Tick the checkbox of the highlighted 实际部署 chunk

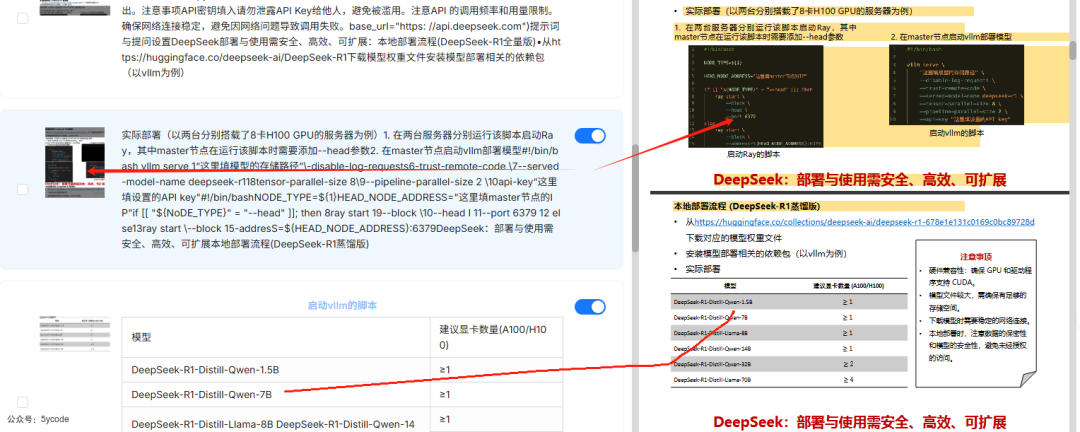pyautogui.click(x=23, y=189)
